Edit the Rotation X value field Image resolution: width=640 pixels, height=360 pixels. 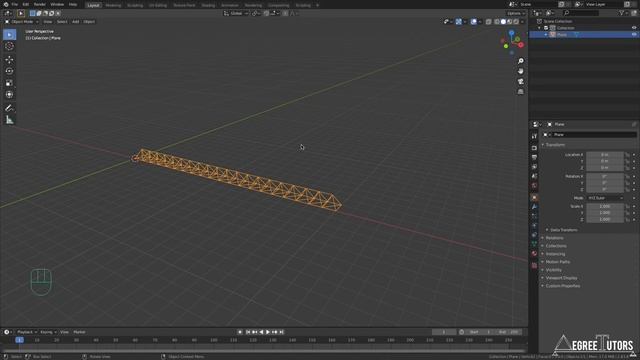[x=605, y=176]
